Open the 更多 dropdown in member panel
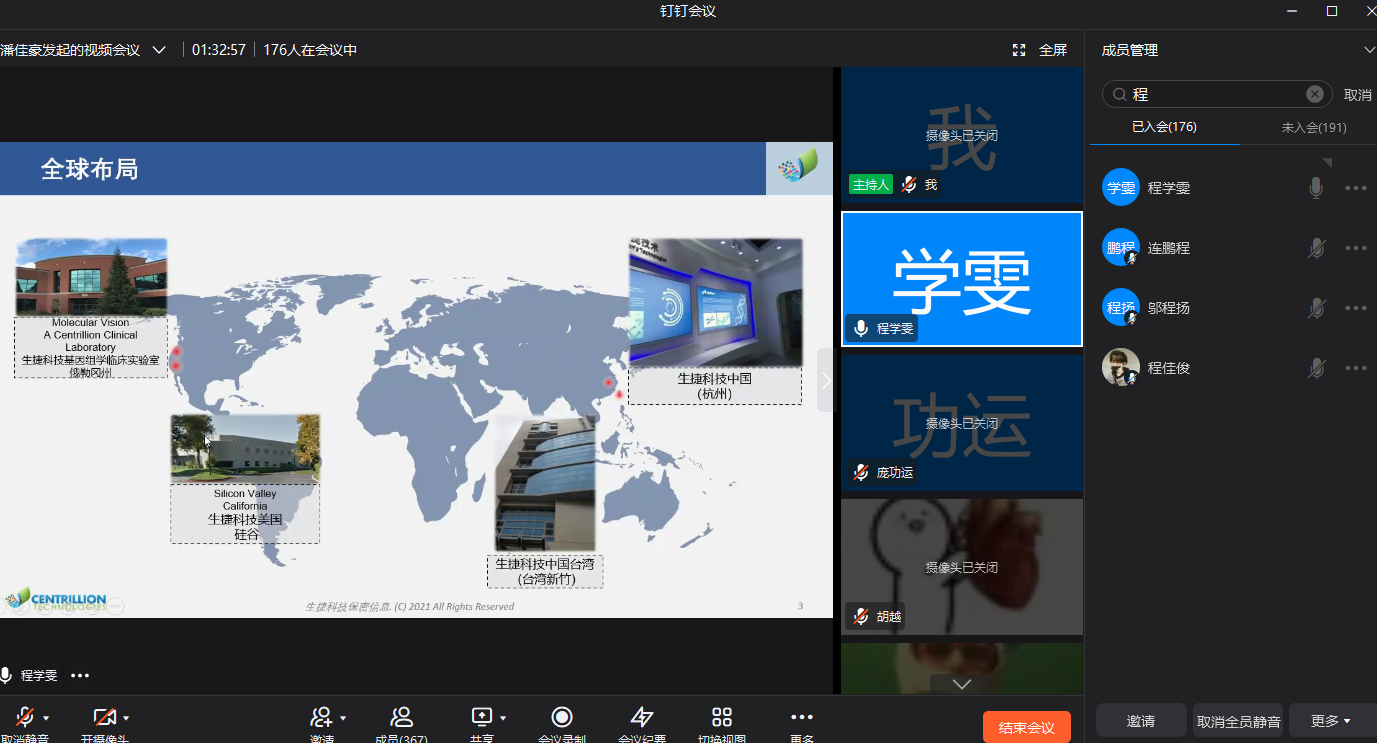Viewport: 1377px width, 743px height. coord(1330,720)
